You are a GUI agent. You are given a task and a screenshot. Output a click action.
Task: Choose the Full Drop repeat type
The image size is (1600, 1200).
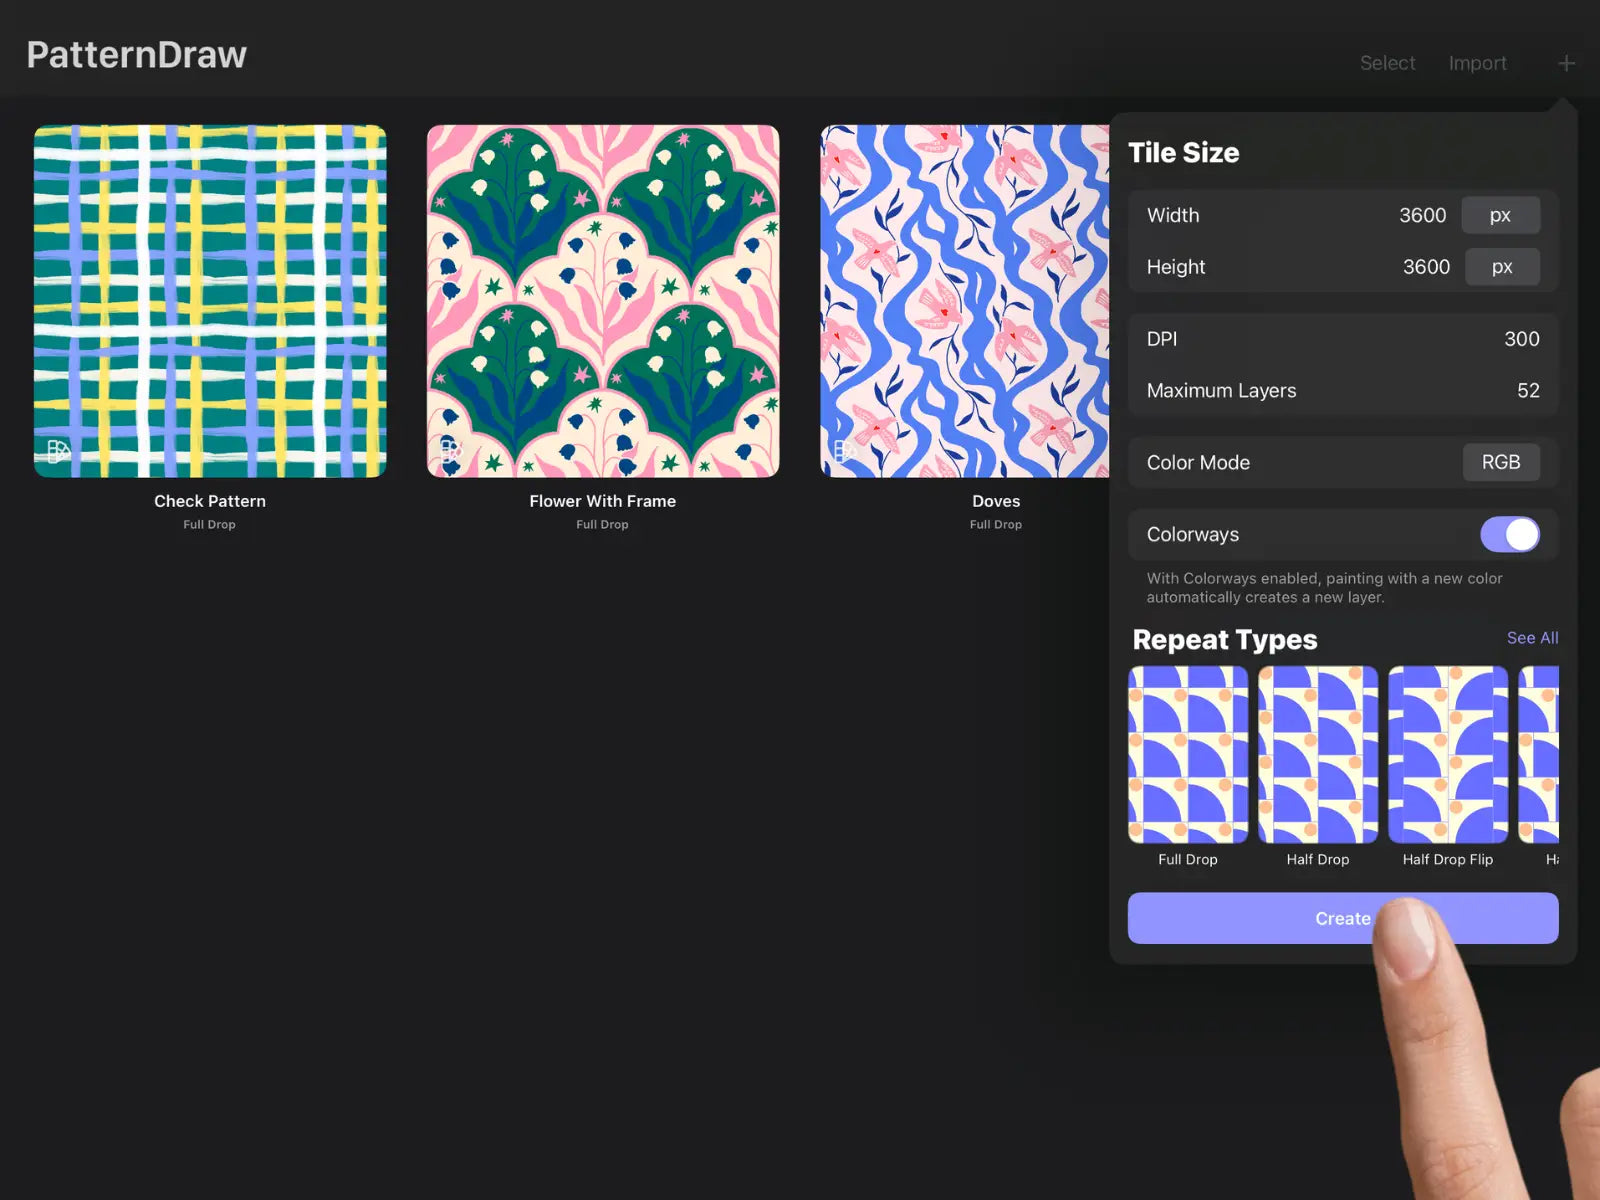coord(1188,755)
